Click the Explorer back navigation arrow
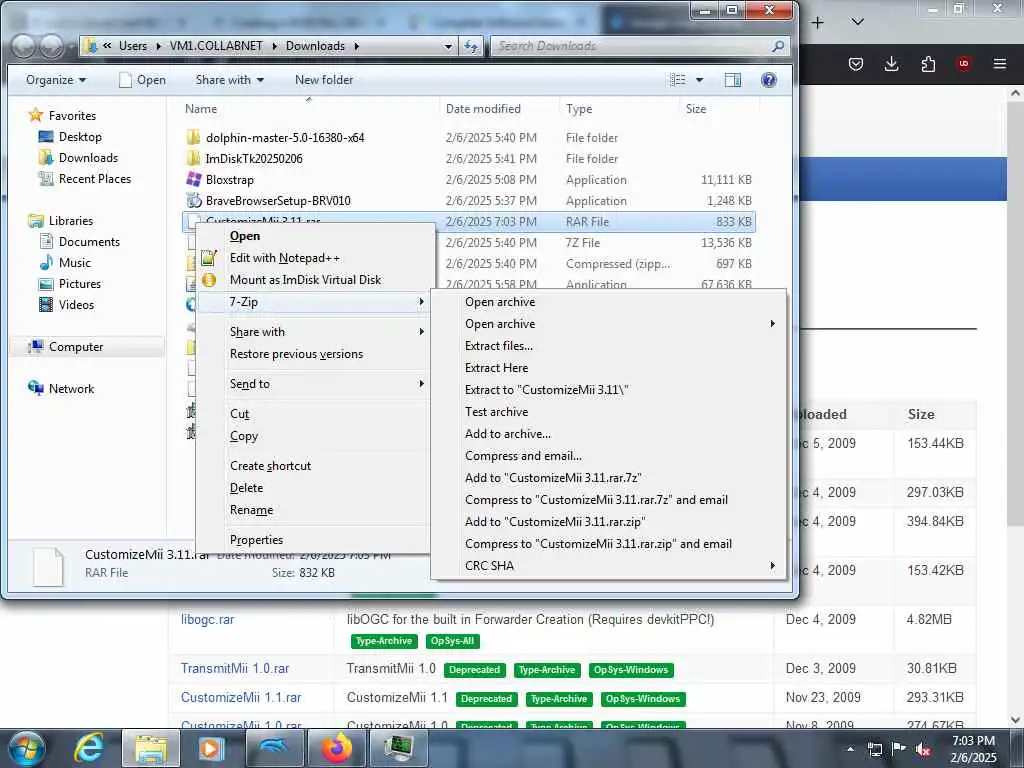Screen dimensions: 1024x768 click(24, 46)
